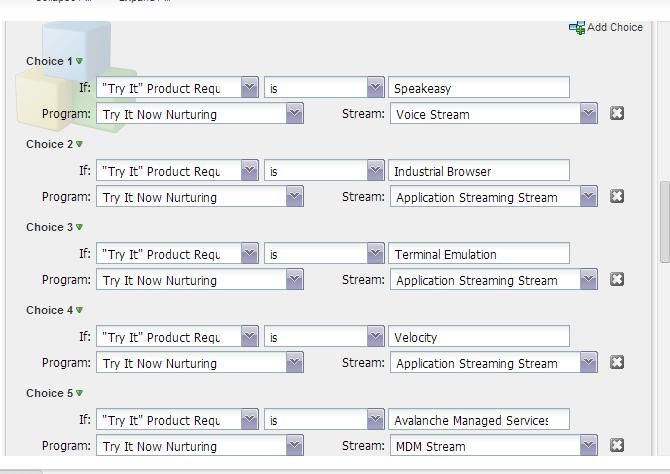Open Choice 2 Program dropdown
The height and width of the screenshot is (474, 670).
294,197
